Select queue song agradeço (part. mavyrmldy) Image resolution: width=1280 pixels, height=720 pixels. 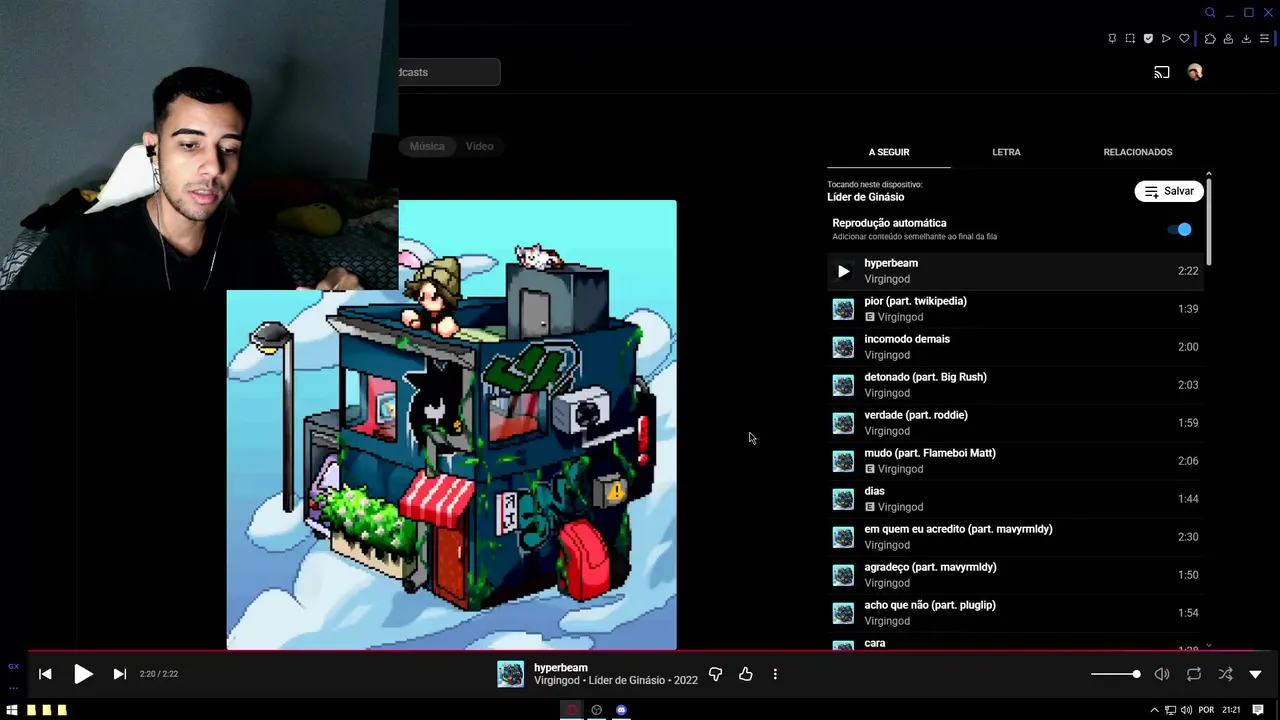1015,575
